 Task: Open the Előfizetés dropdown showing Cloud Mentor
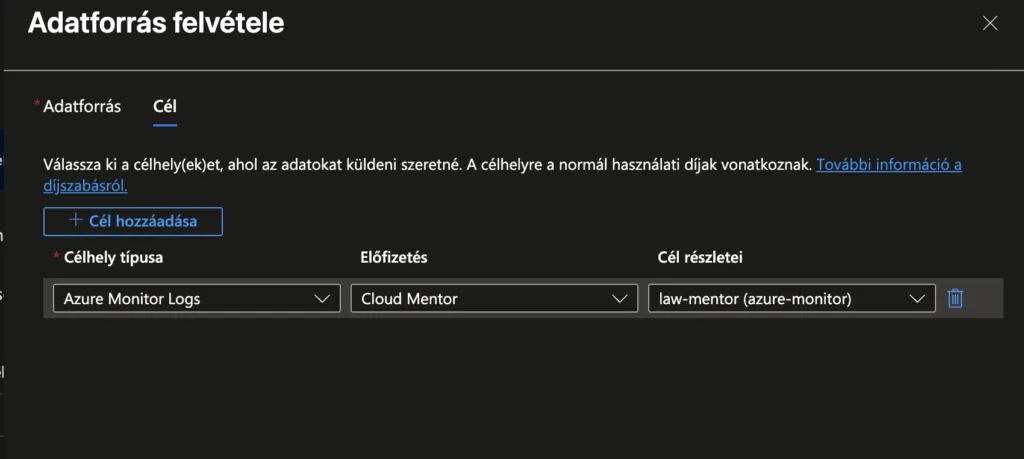493,298
